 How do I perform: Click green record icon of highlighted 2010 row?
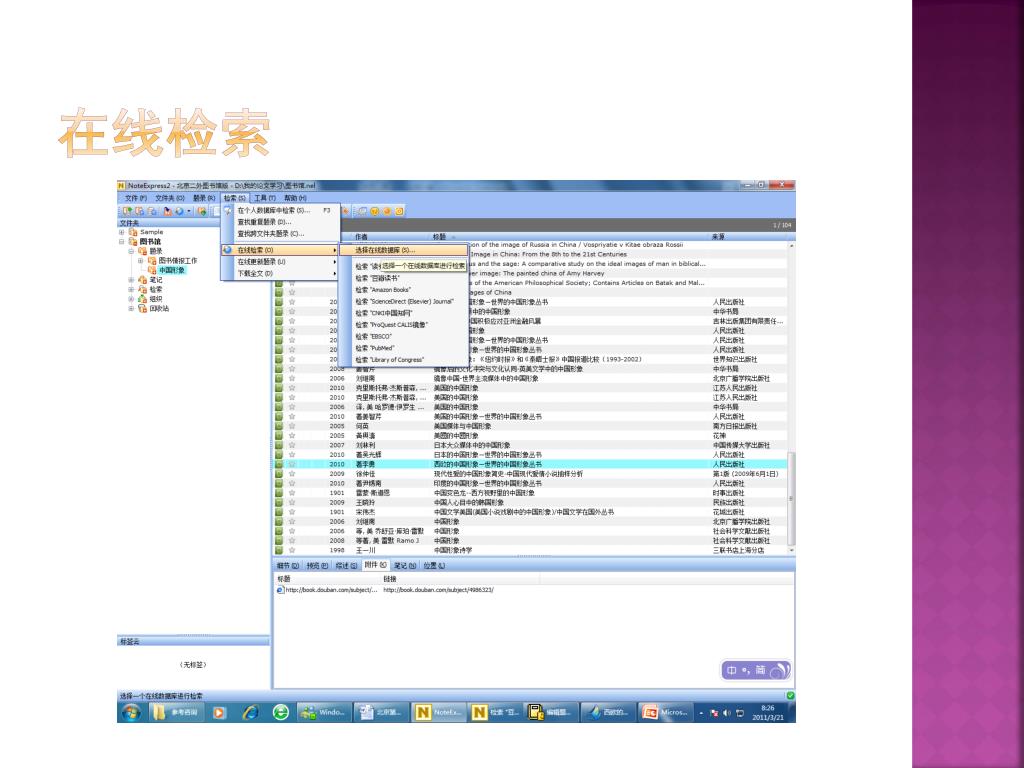point(280,464)
